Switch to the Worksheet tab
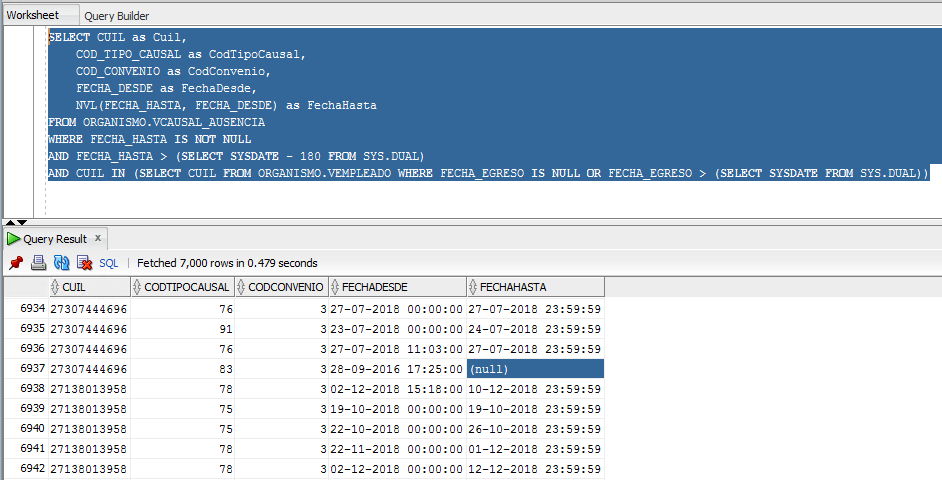The width and height of the screenshot is (942, 480). click(x=32, y=15)
